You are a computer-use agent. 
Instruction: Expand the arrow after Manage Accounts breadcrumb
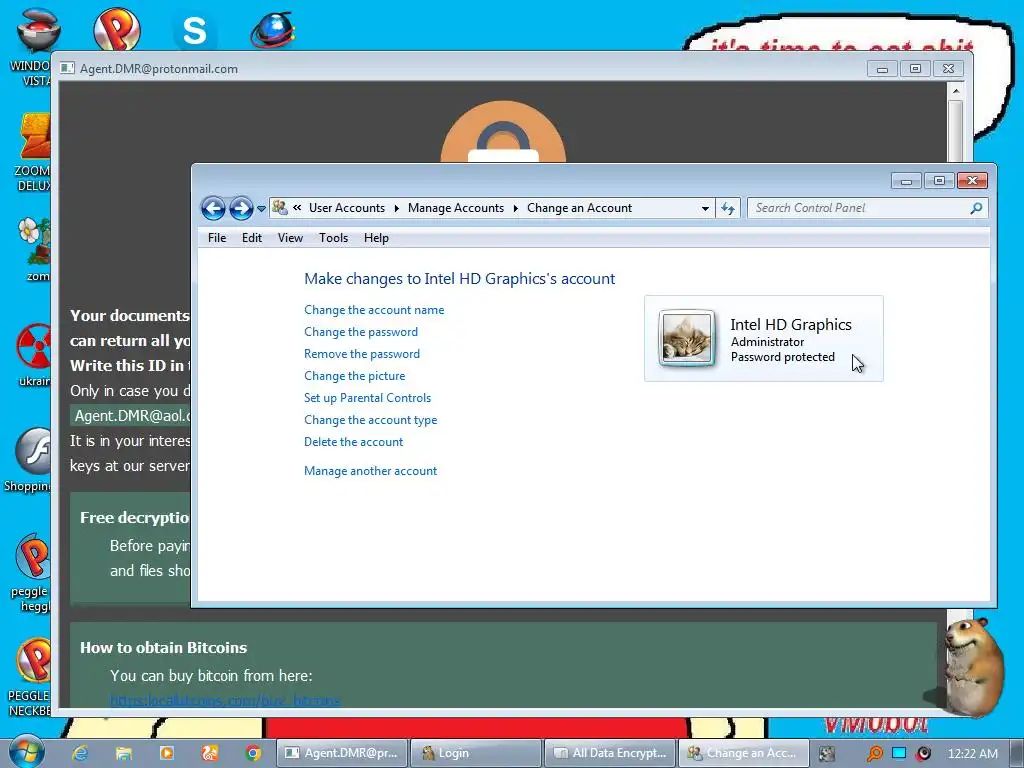515,208
